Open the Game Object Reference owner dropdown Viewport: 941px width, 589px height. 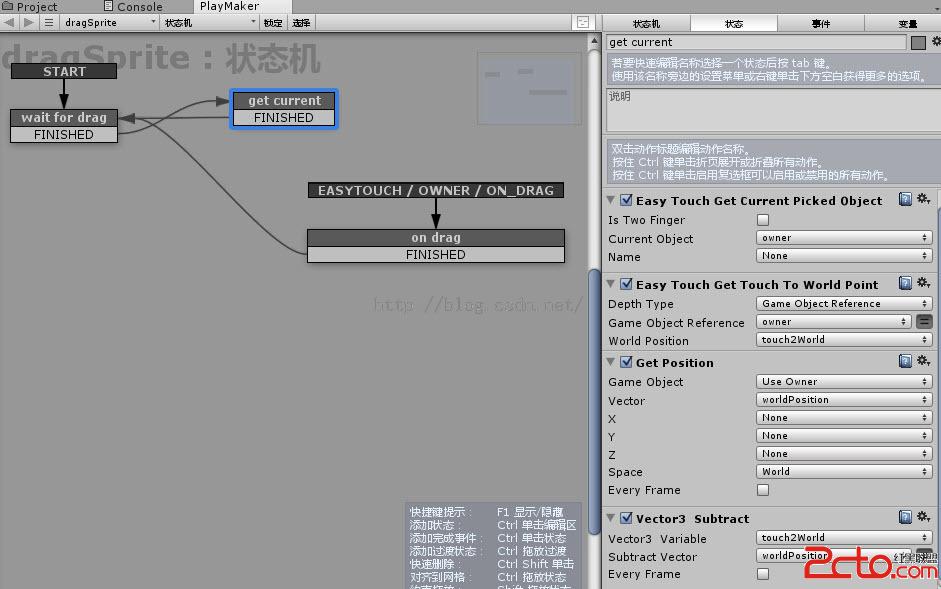[x=834, y=322]
